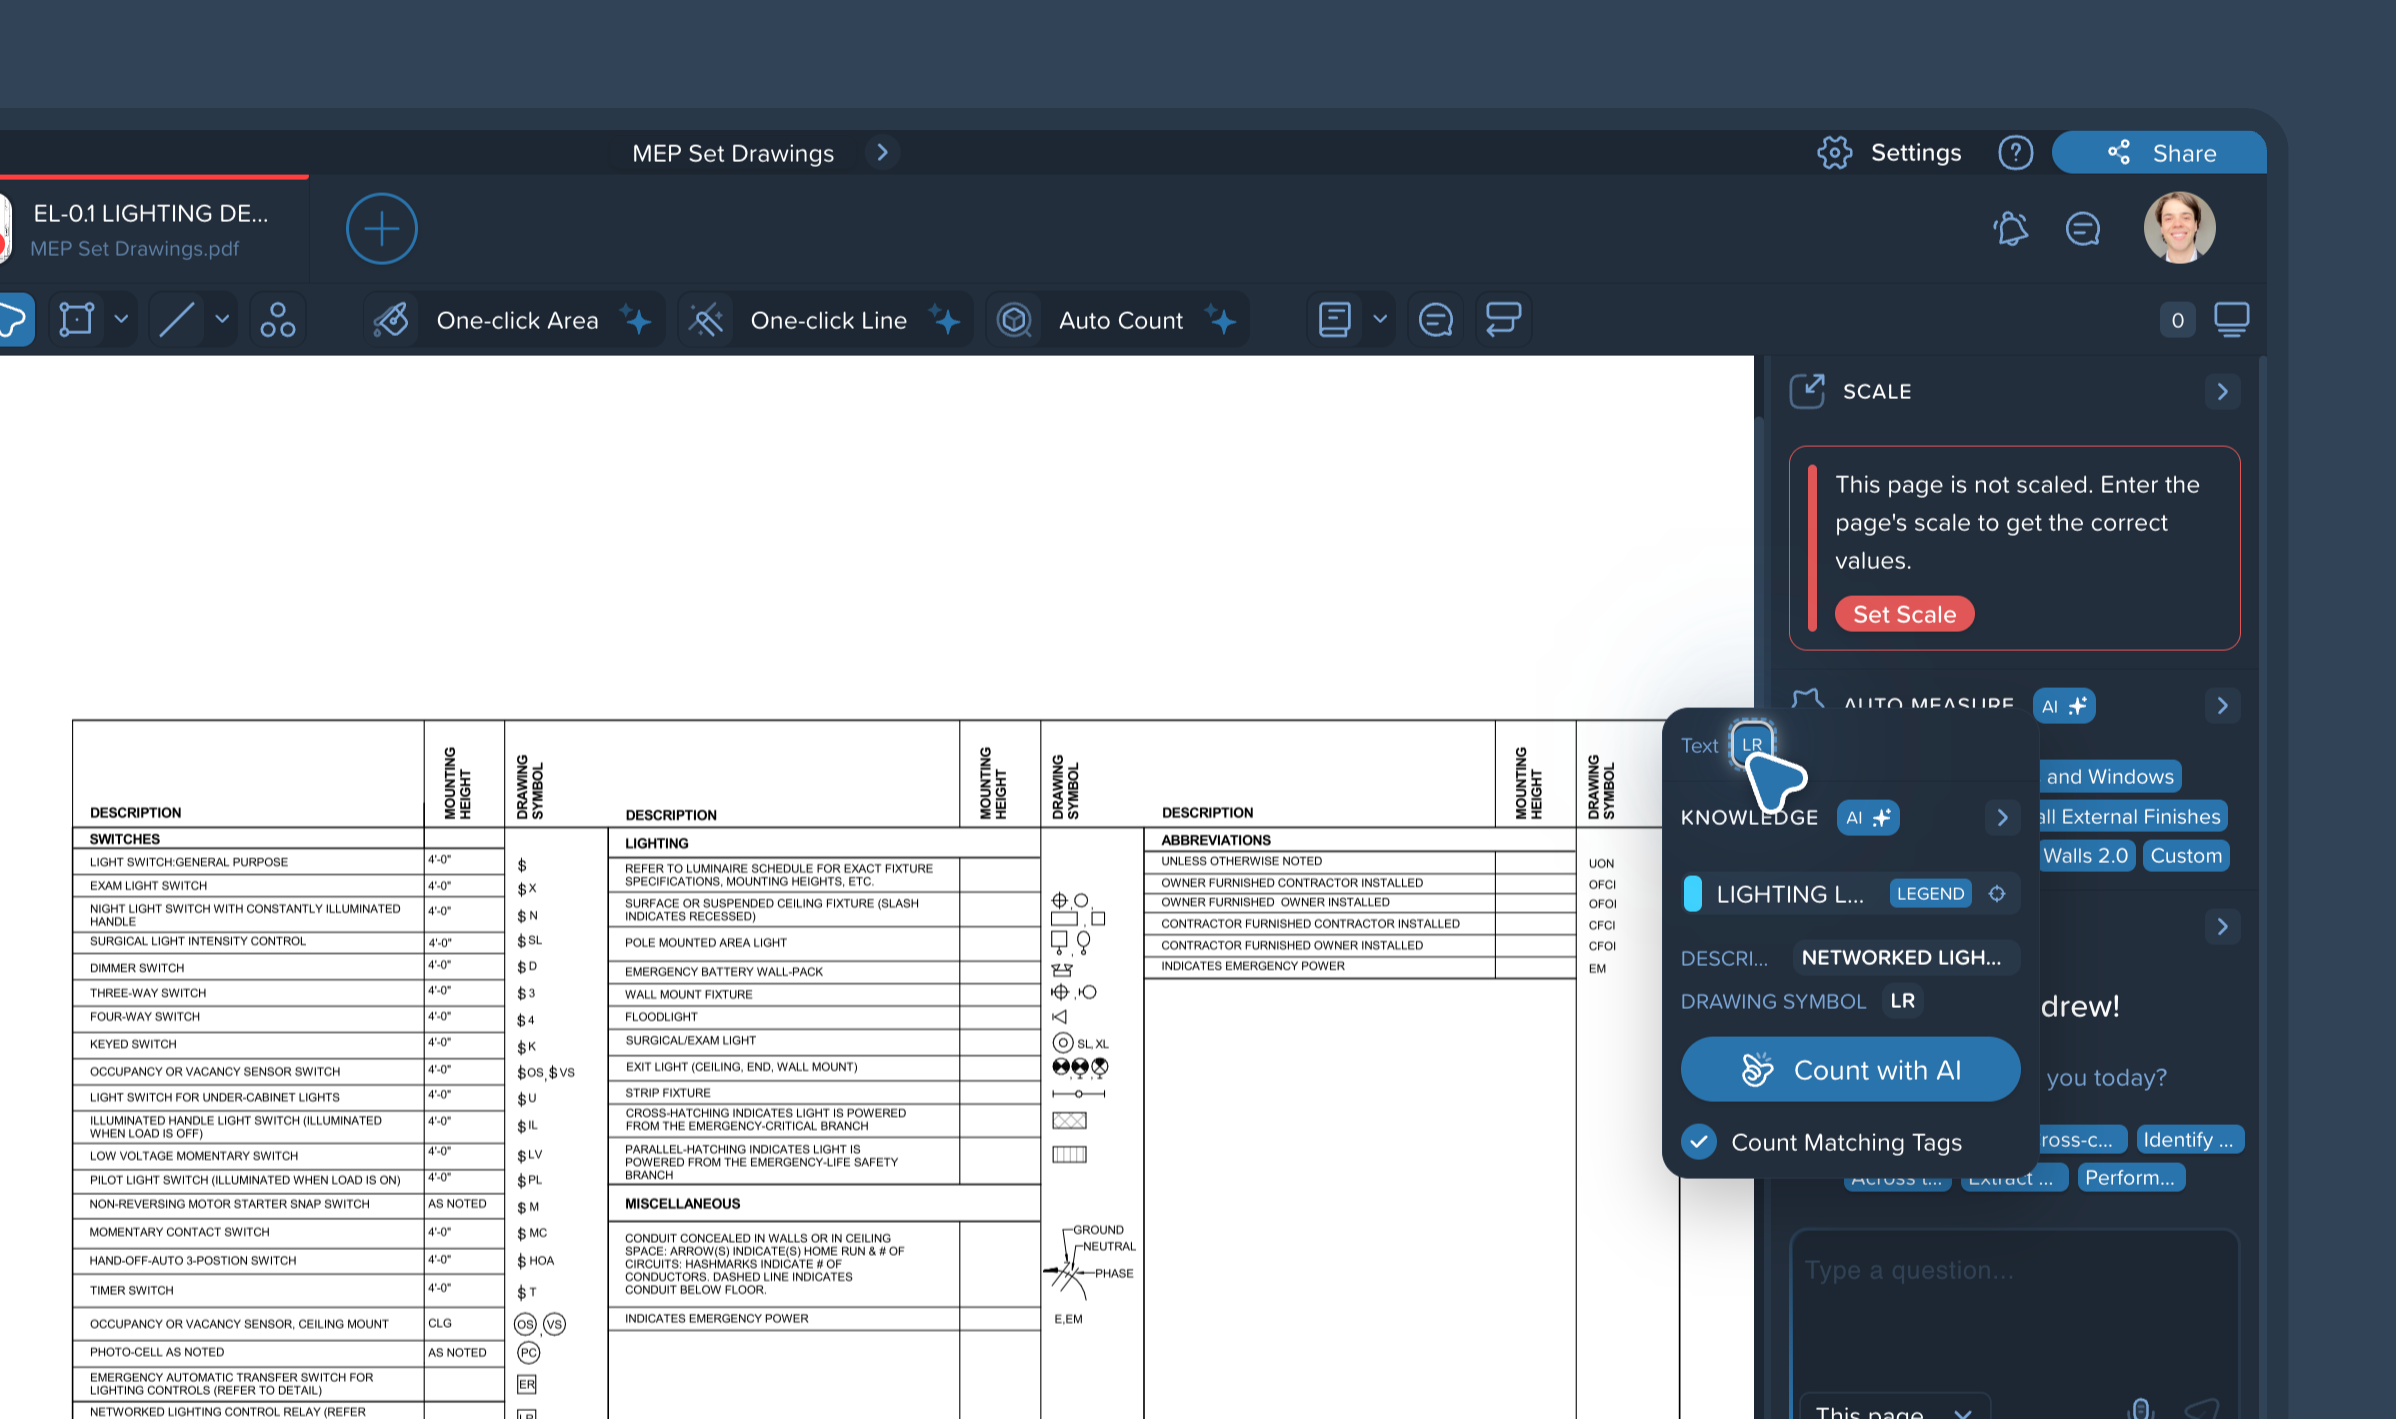Viewport: 2396px width, 1419px height.
Task: Toggle the AI badge next to Auto Measure
Action: [x=2063, y=706]
